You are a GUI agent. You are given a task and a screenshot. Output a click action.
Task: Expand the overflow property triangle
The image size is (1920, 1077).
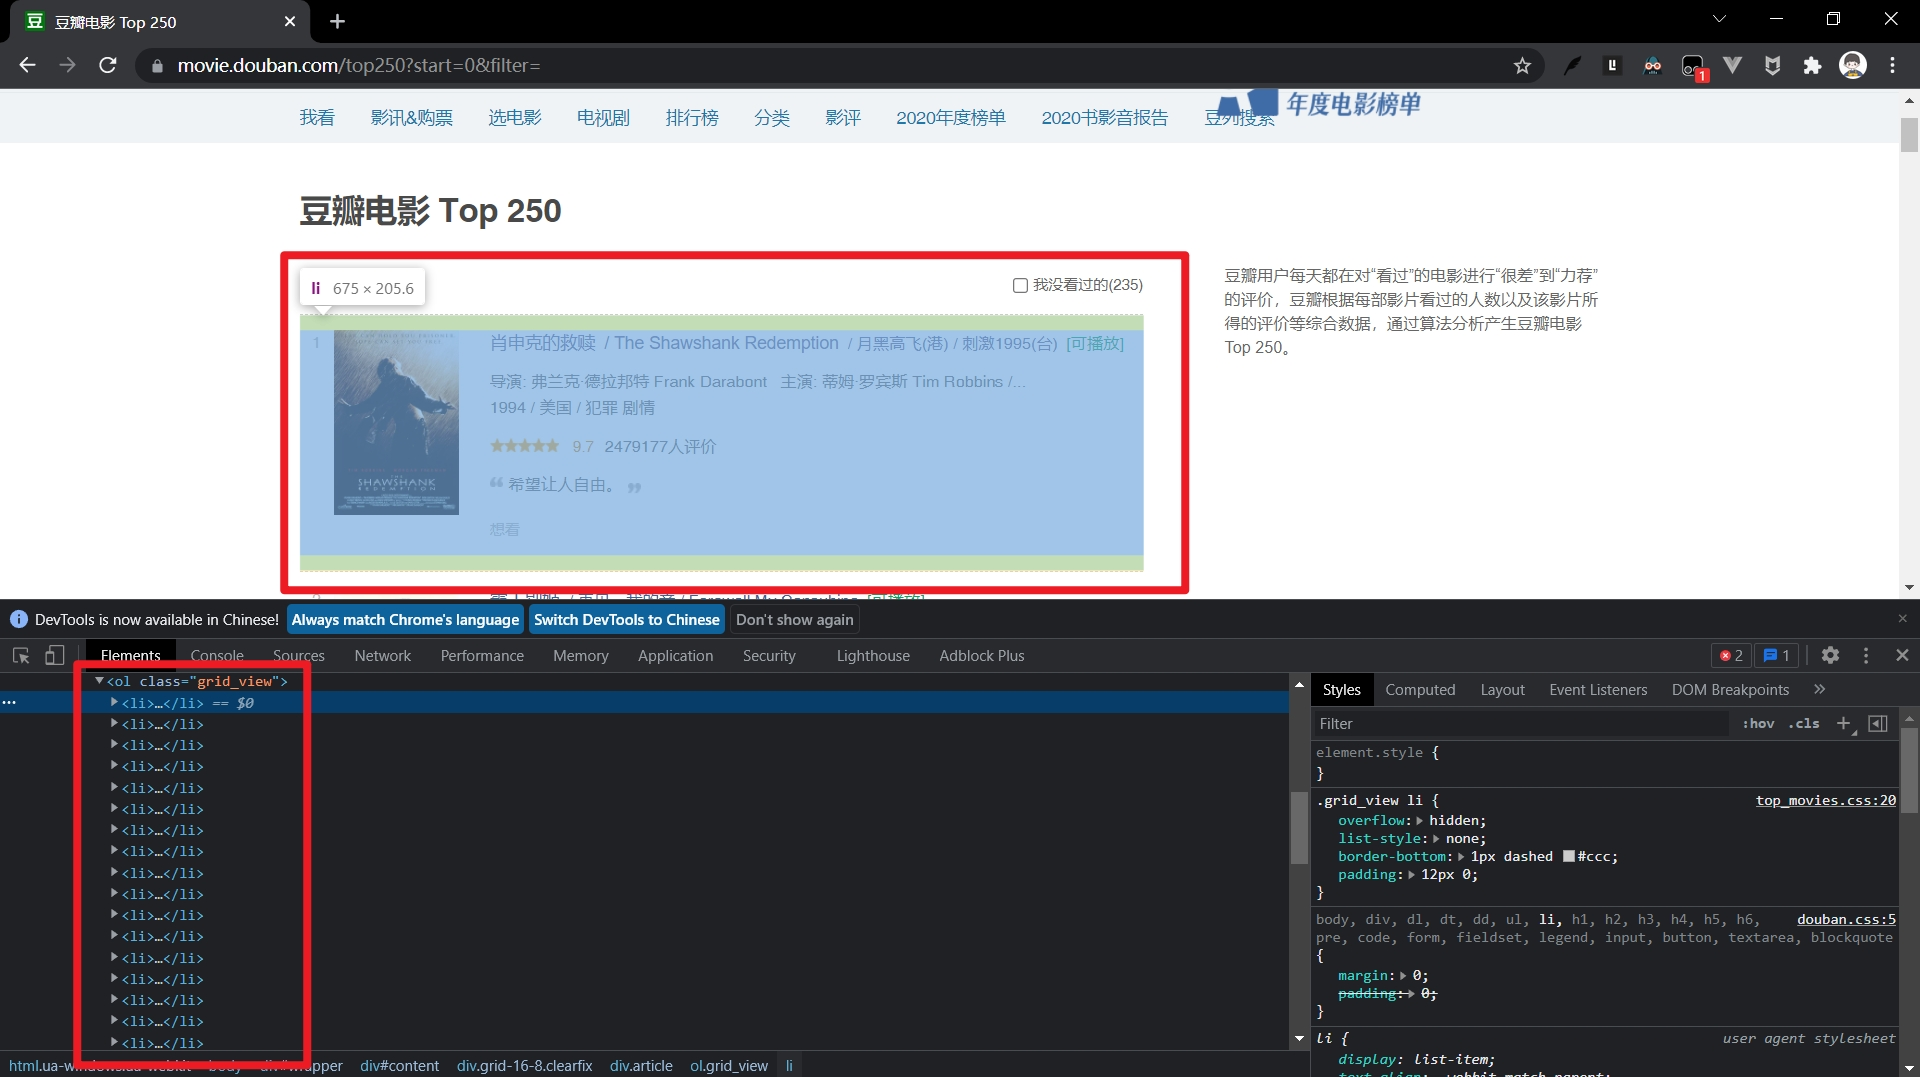[x=1420, y=821]
